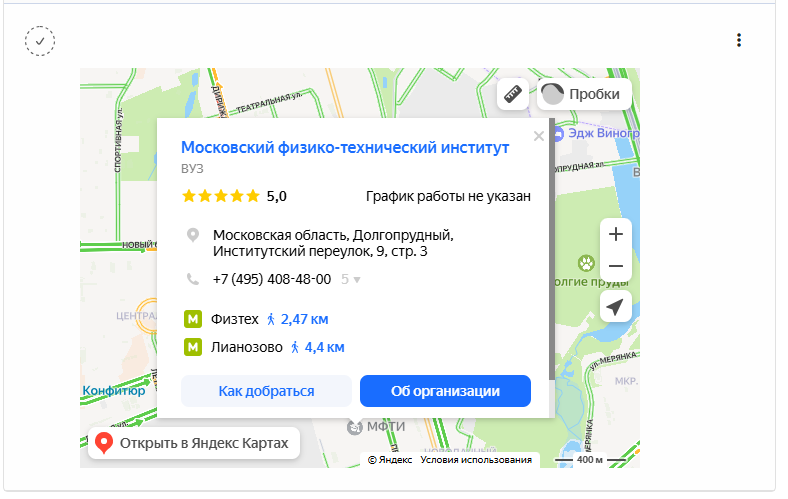Open map in Яндекс Картах
Image resolution: width=788 pixels, height=499 pixels.
tap(194, 443)
